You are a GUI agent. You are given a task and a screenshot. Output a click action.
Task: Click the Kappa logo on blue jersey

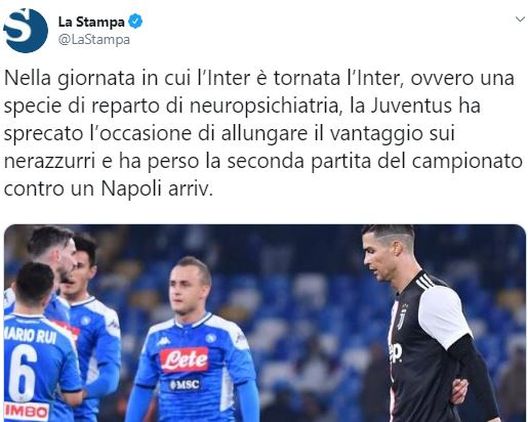163,342
